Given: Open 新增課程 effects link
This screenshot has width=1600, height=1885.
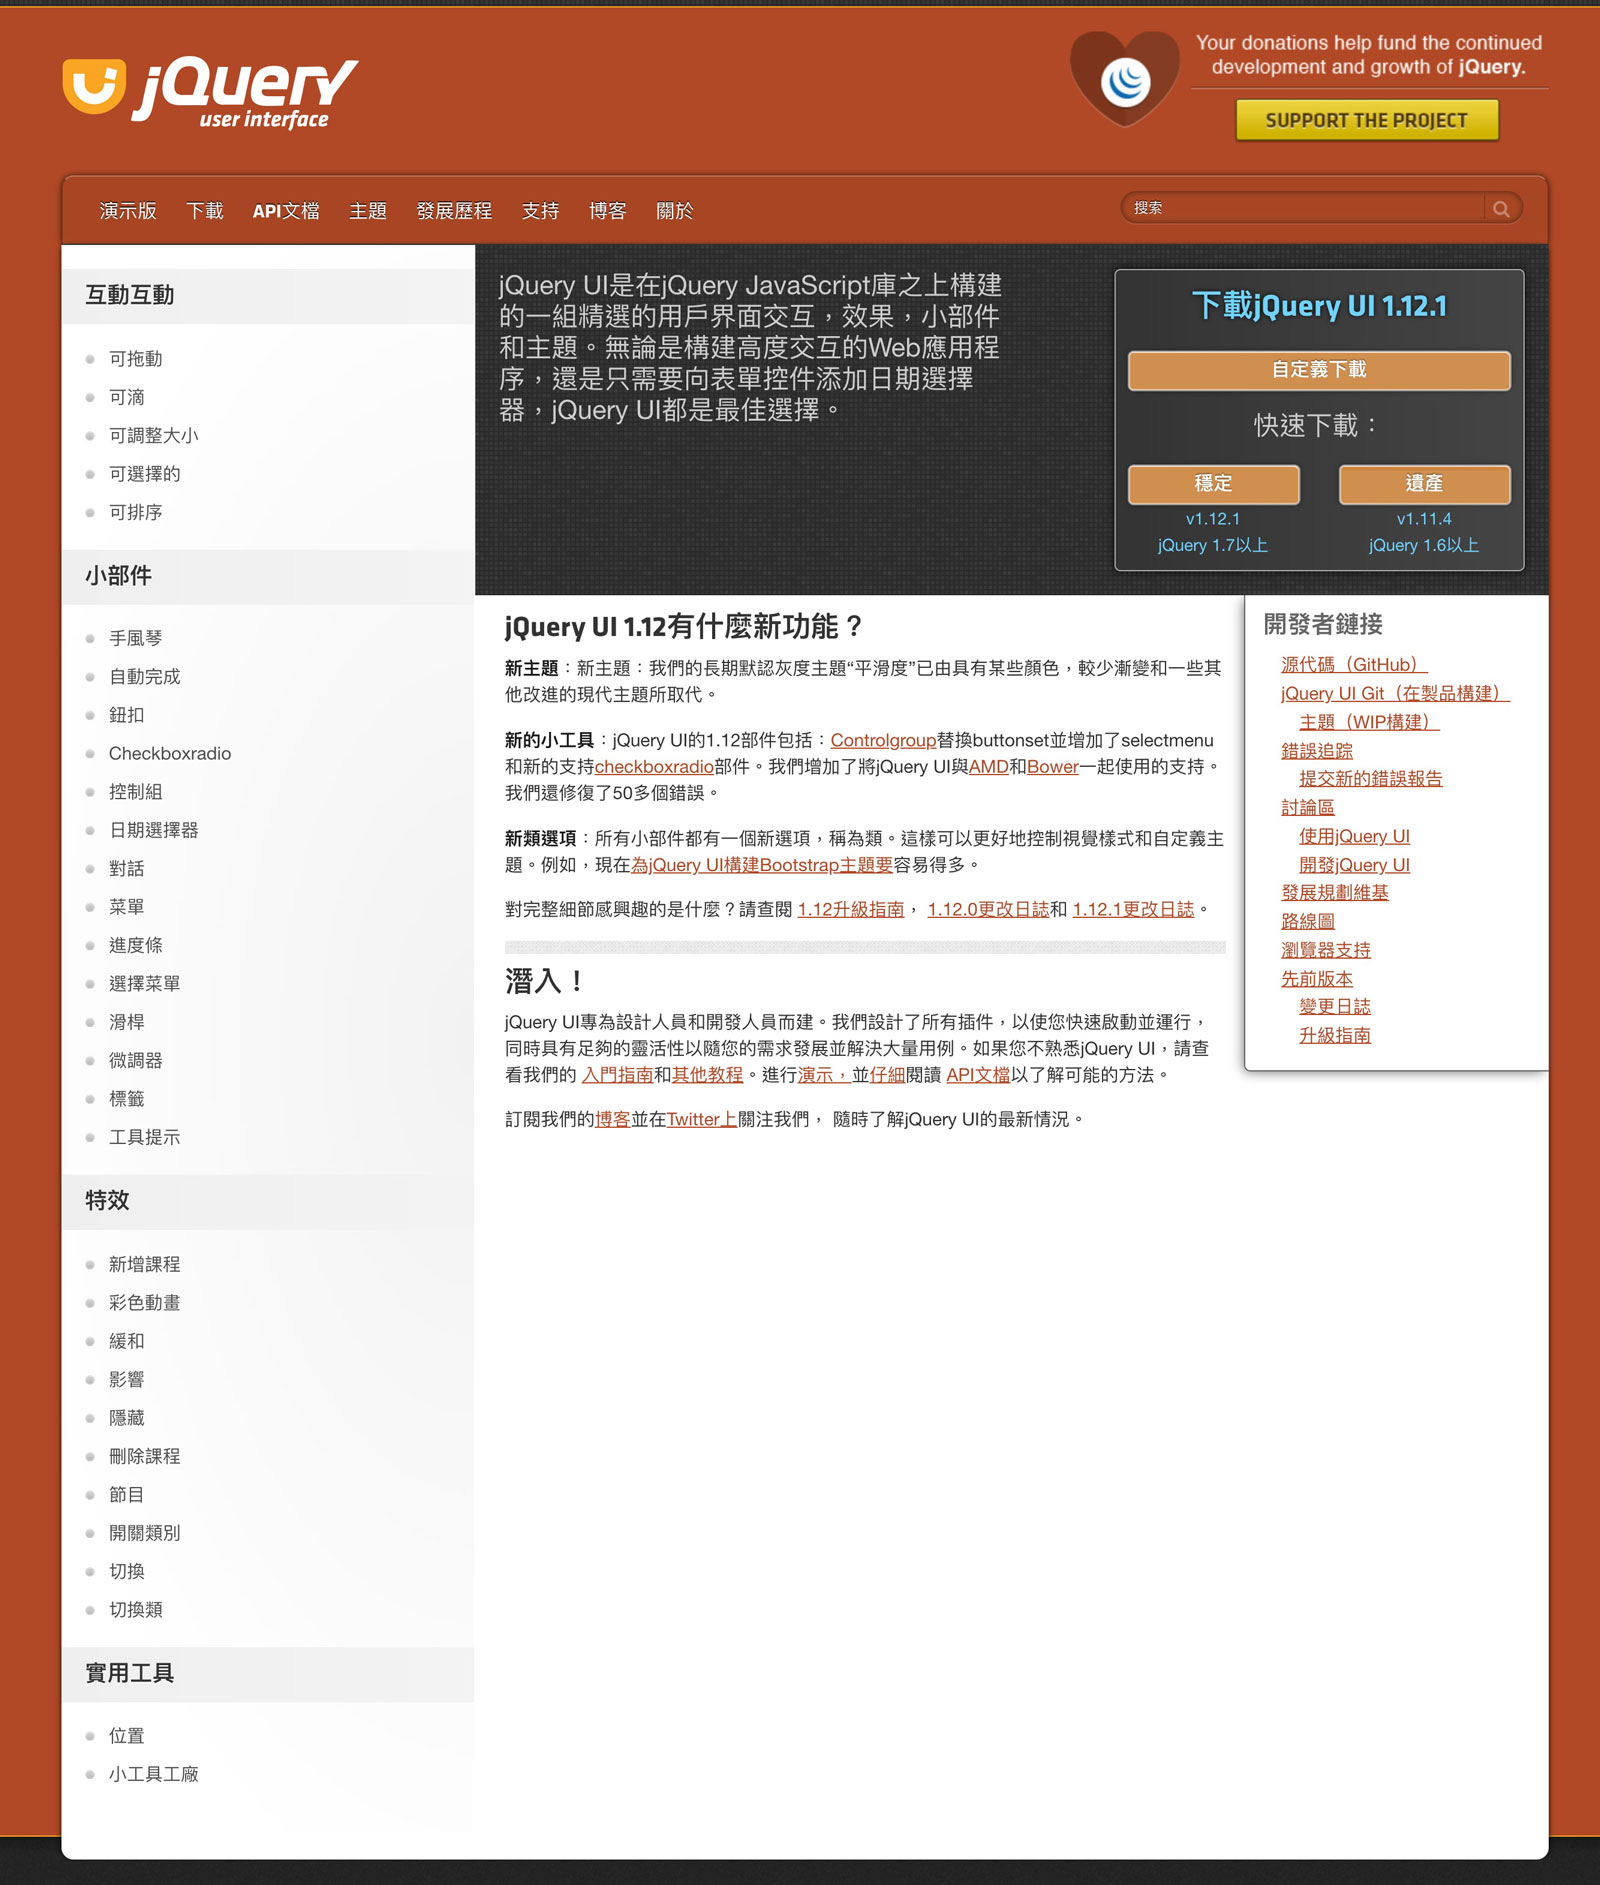Looking at the screenshot, I should [x=145, y=1265].
